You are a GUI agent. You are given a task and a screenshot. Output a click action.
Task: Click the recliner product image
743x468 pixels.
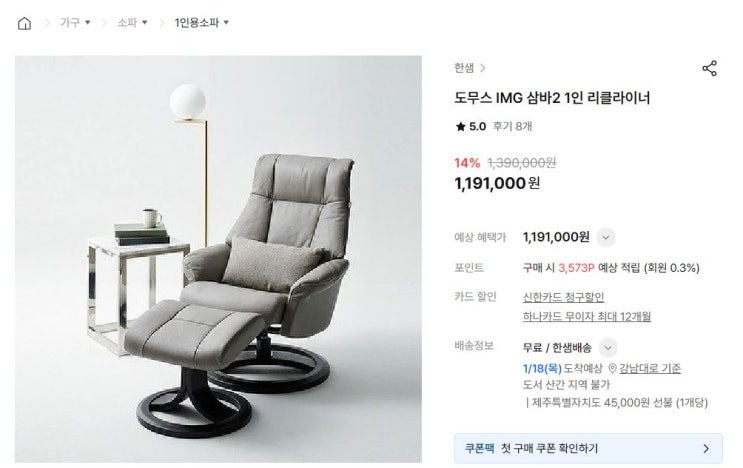click(x=218, y=259)
